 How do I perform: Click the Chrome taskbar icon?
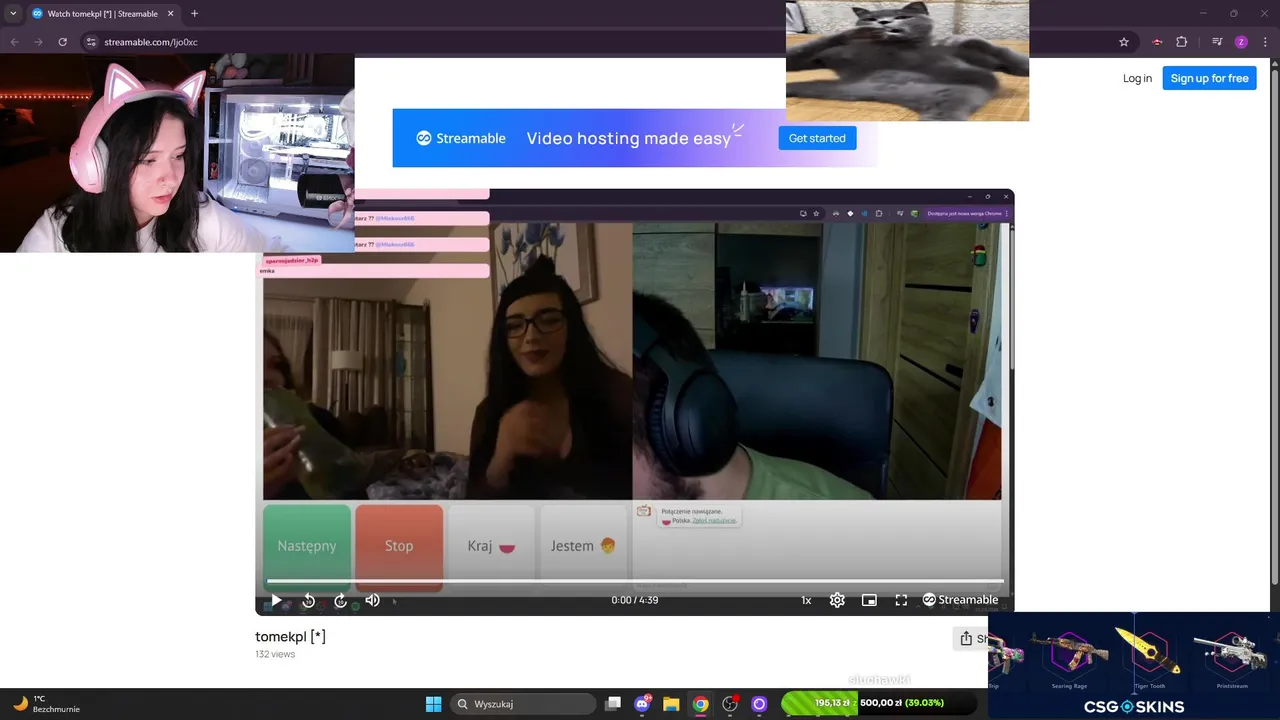[700, 704]
